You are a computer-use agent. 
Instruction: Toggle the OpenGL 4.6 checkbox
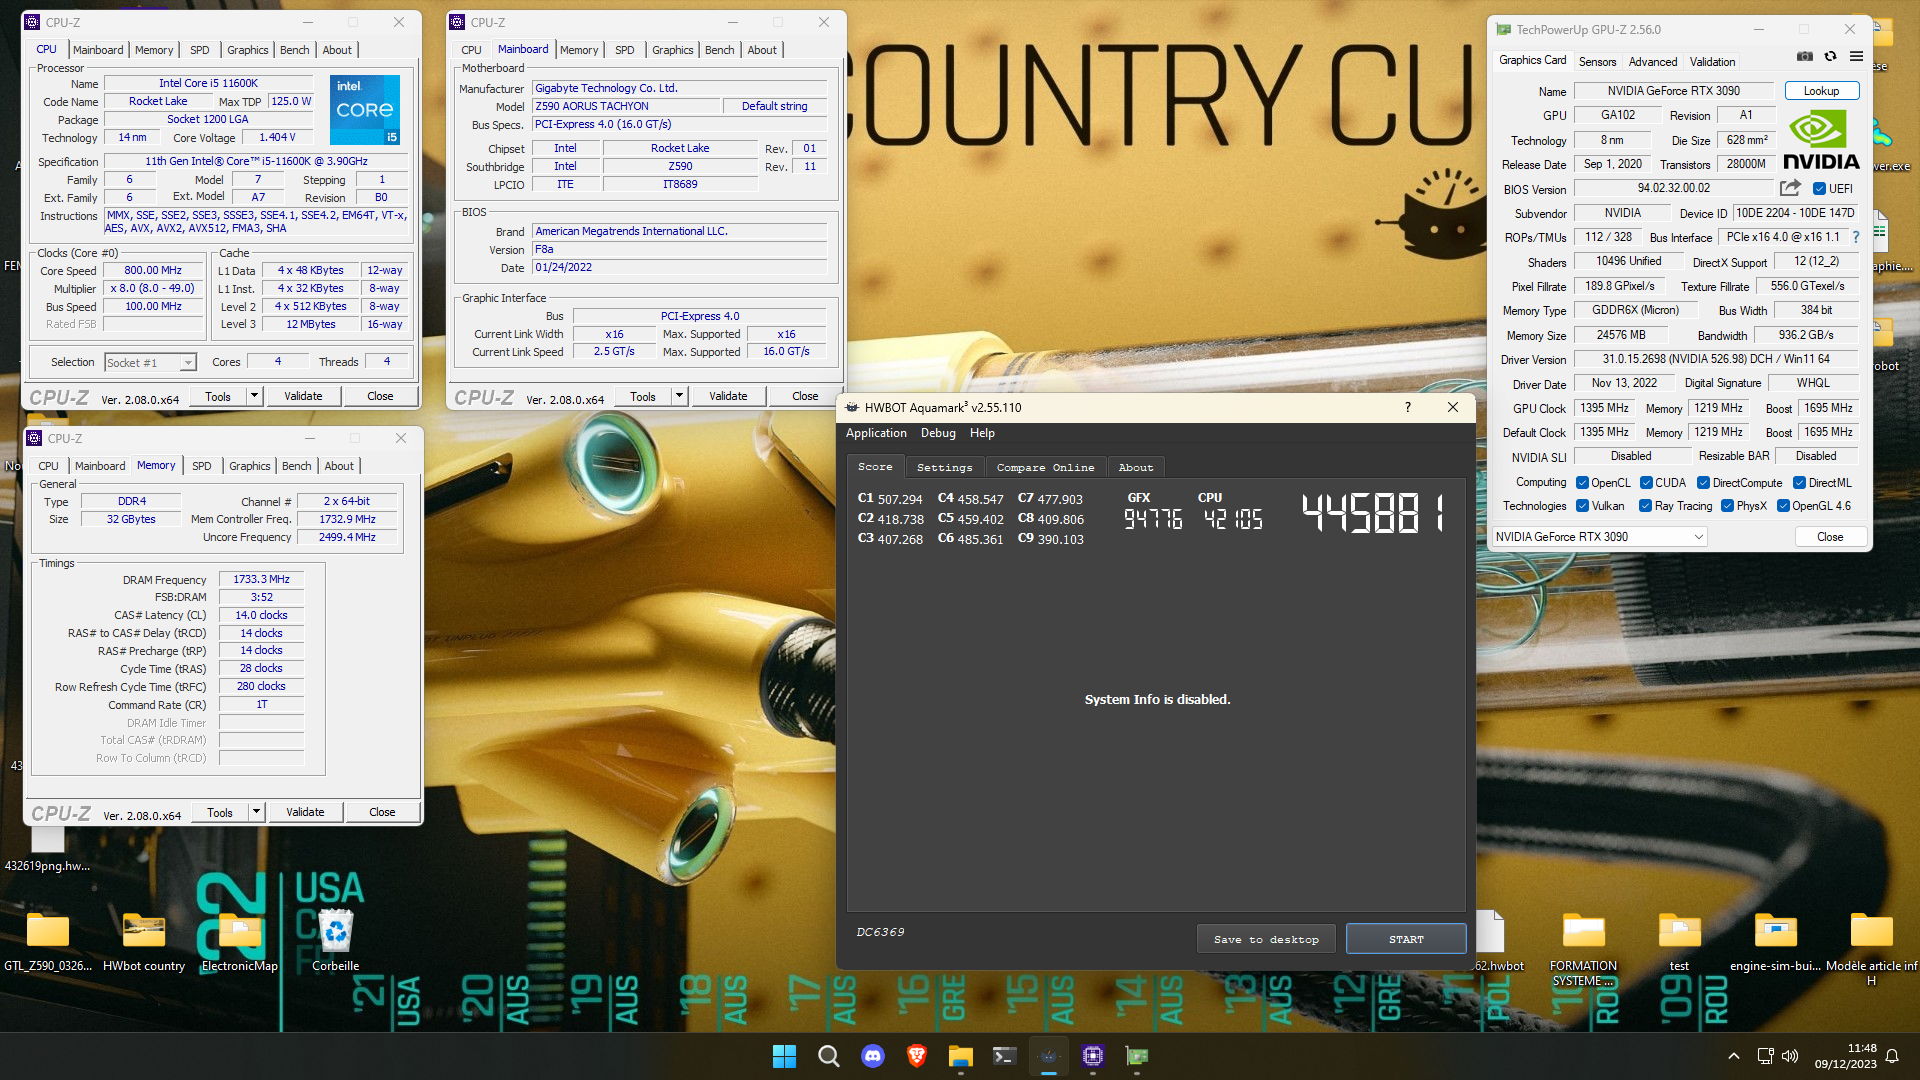point(1783,506)
